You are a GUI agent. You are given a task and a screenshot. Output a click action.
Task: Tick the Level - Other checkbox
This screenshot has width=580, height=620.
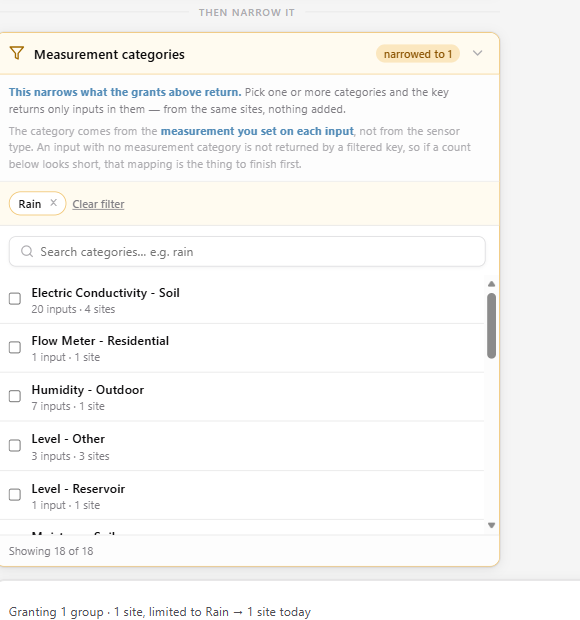[x=15, y=446]
